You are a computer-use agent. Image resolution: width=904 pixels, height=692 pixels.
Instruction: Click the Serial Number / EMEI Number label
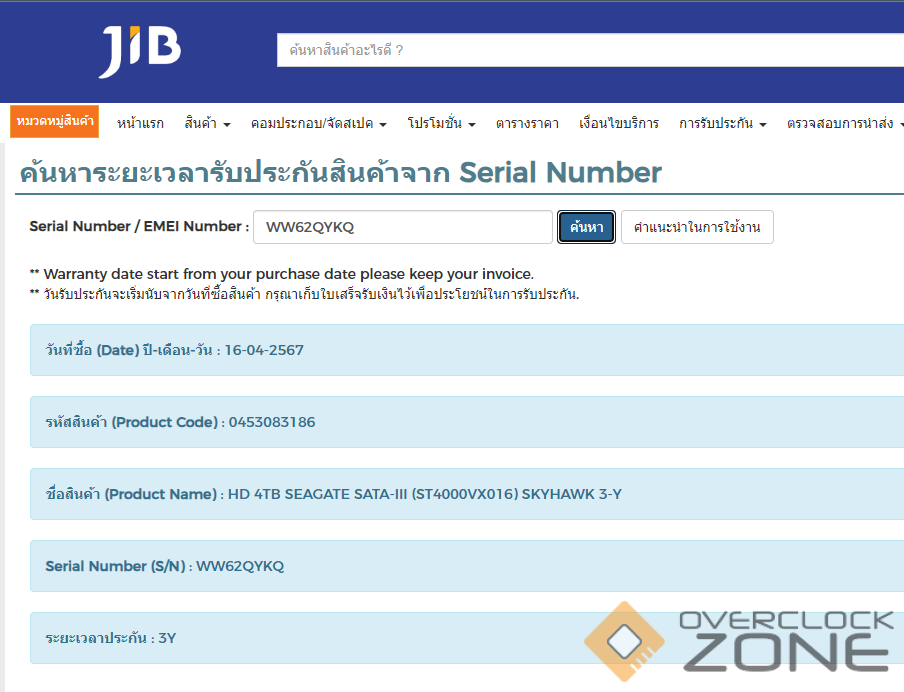(x=139, y=226)
